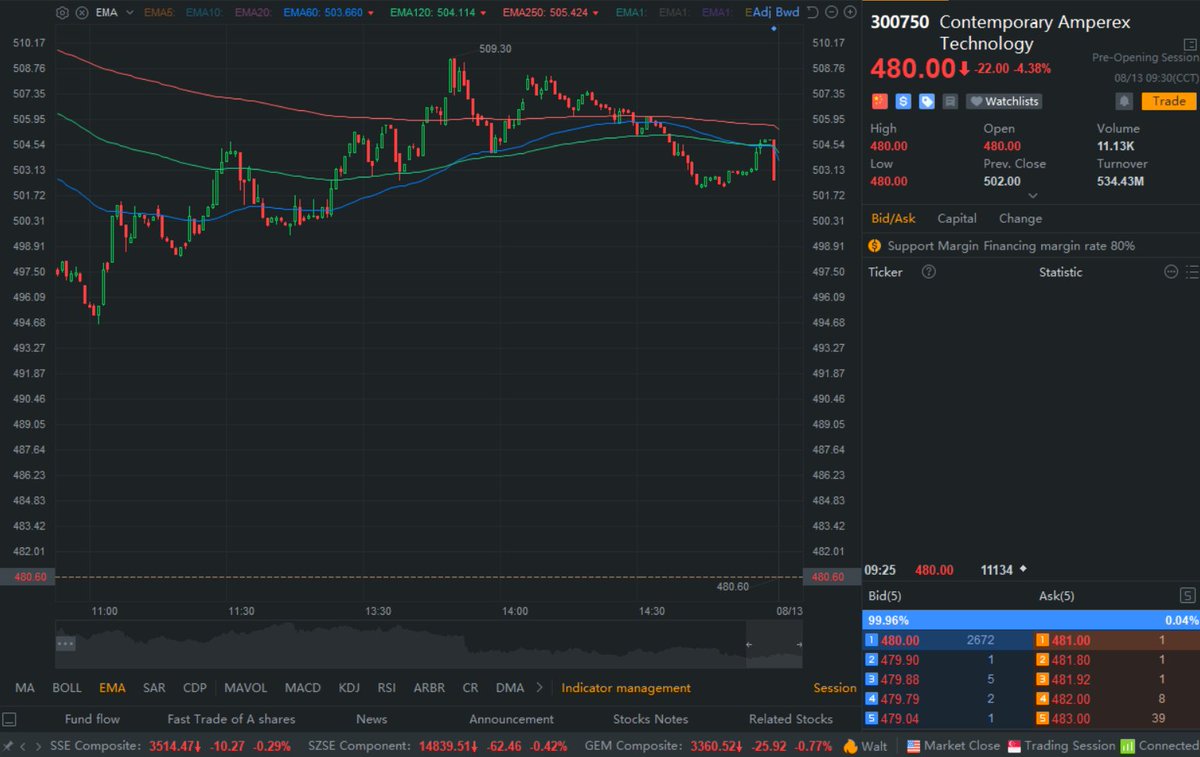Click the Bid/Ask depth level icon
This screenshot has width=1200, height=757.
pyautogui.click(x=1188, y=596)
